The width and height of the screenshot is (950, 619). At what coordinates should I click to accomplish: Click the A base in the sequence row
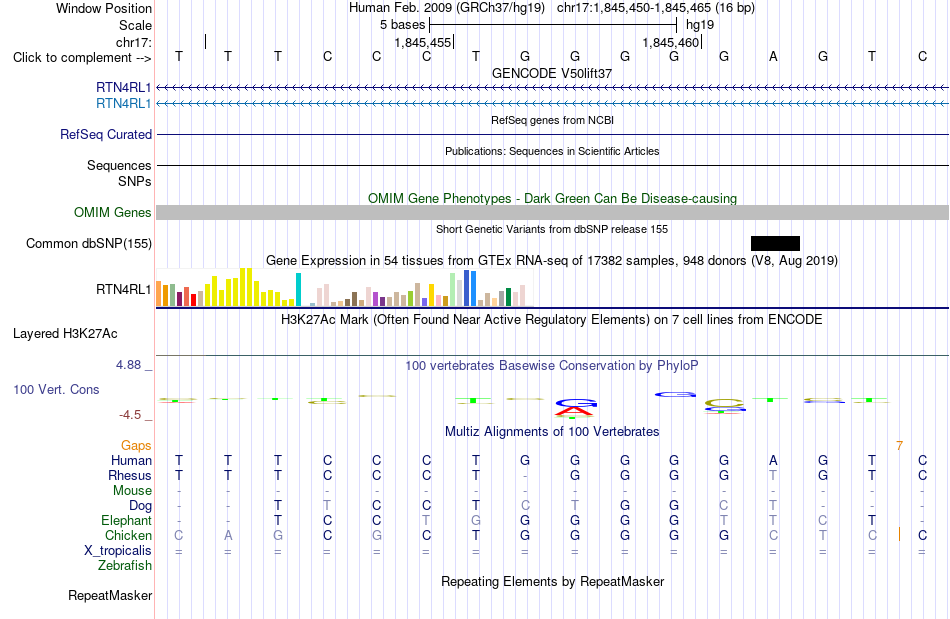coord(773,56)
